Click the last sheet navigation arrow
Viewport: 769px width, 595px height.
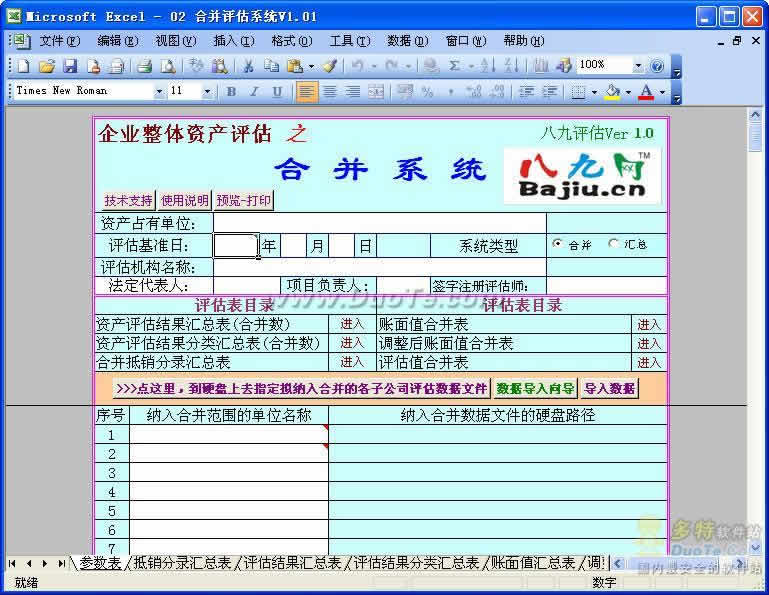[62, 563]
